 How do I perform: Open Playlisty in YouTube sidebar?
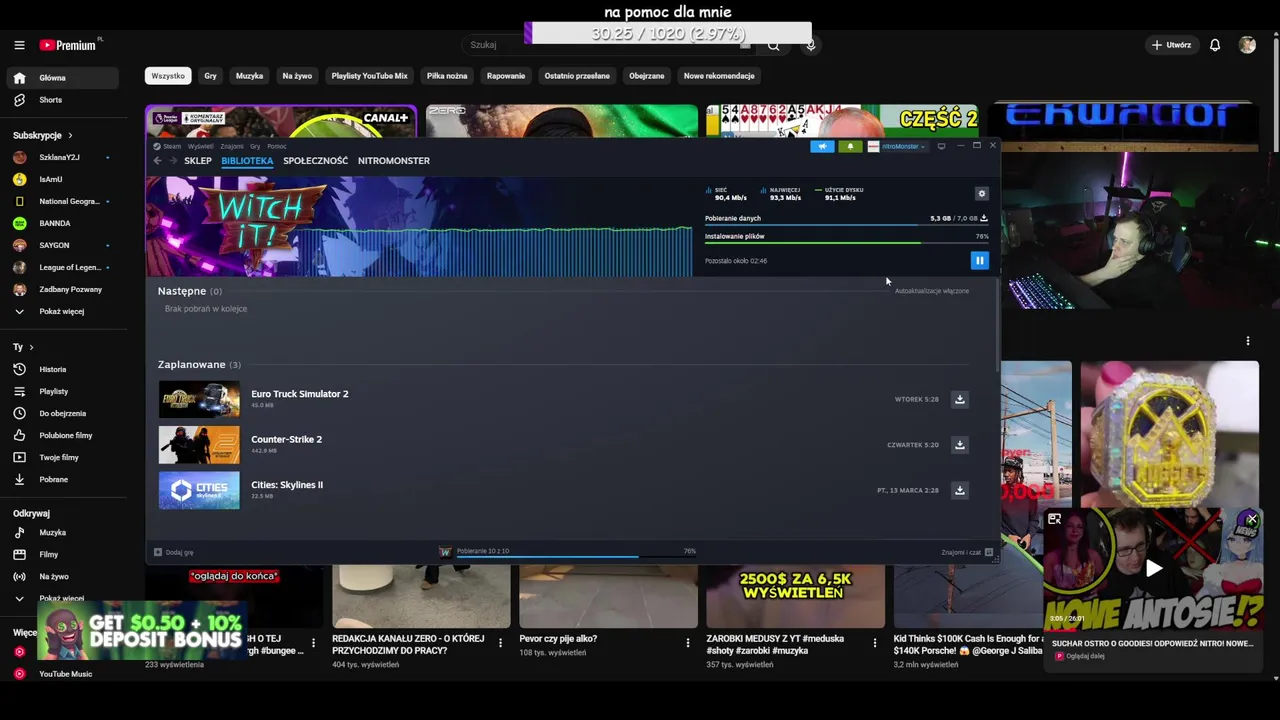[62, 391]
